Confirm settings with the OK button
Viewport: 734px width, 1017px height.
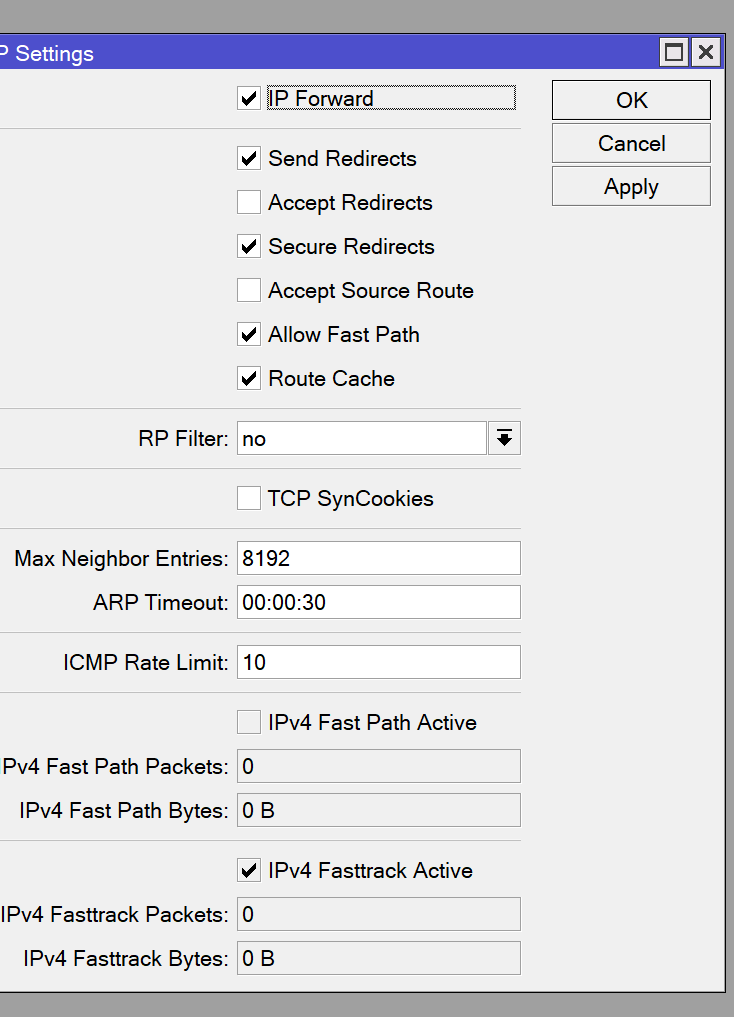631,100
